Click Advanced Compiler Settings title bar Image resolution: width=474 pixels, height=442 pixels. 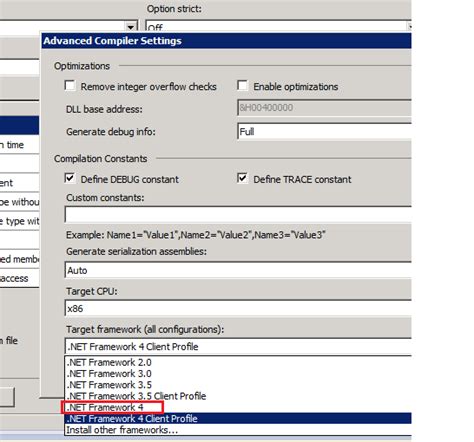pos(227,41)
